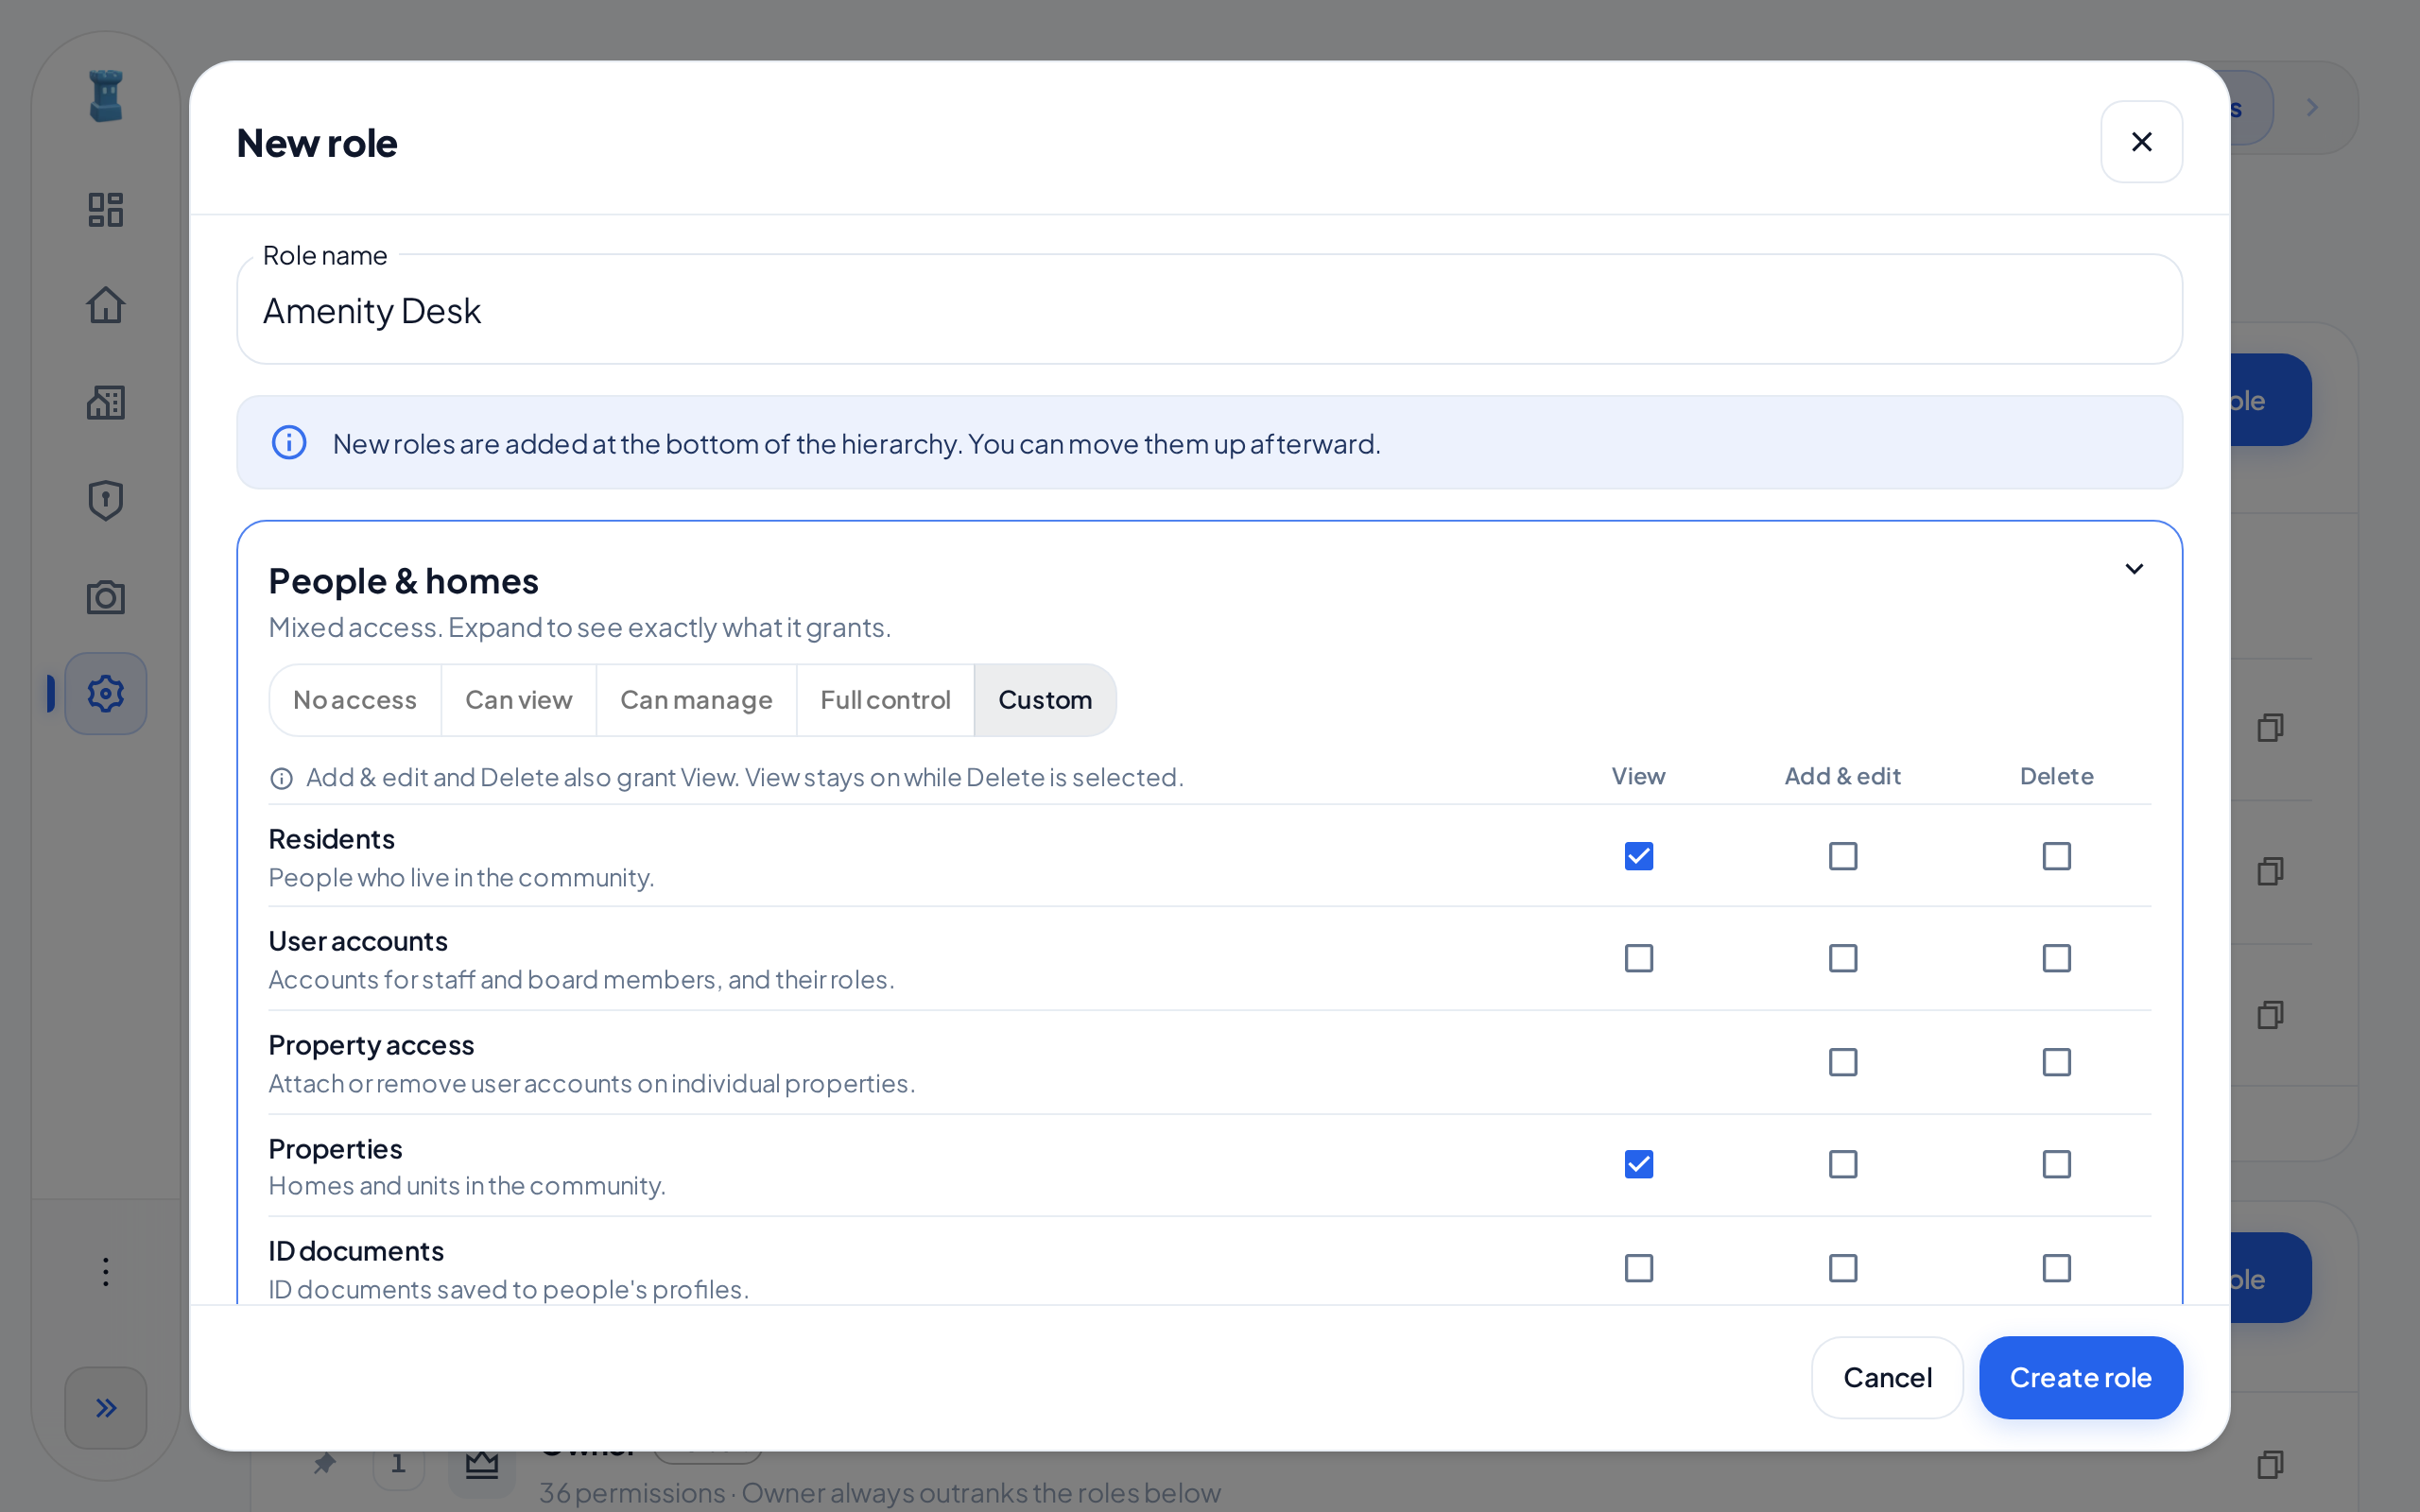Check Delete for Property access

click(2056, 1062)
